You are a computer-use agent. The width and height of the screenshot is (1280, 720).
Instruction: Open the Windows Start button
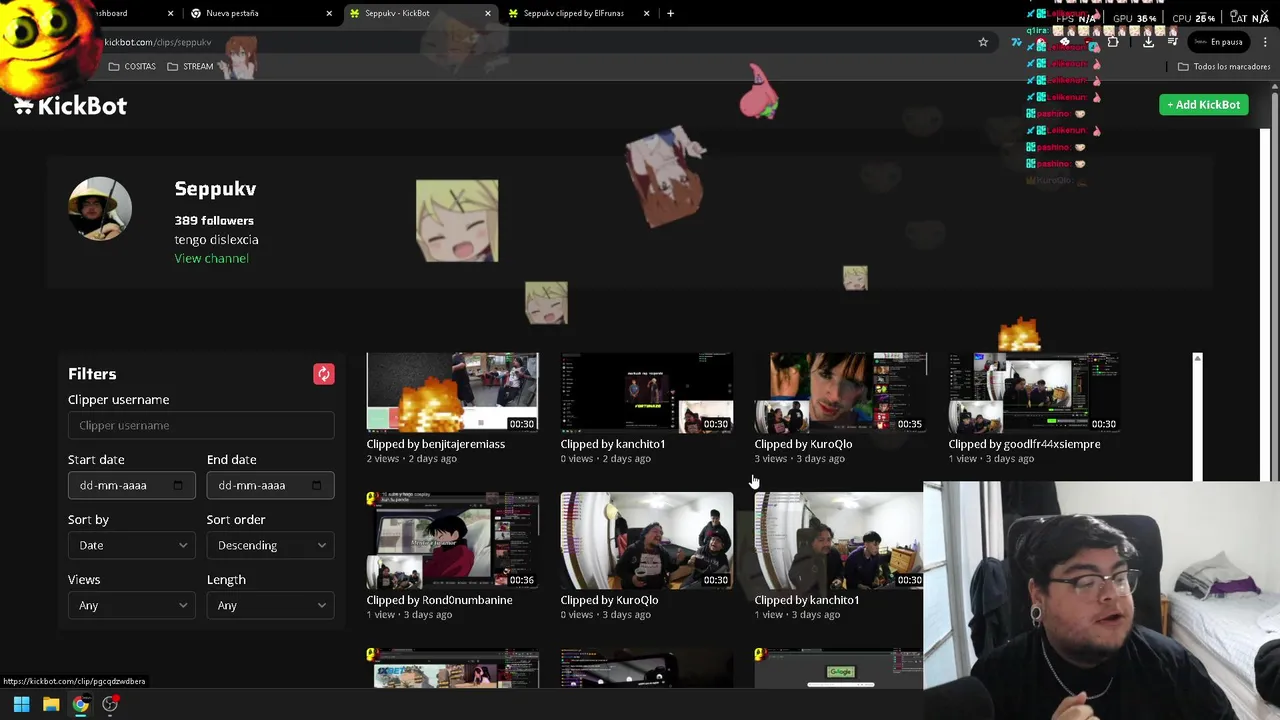pyautogui.click(x=21, y=704)
